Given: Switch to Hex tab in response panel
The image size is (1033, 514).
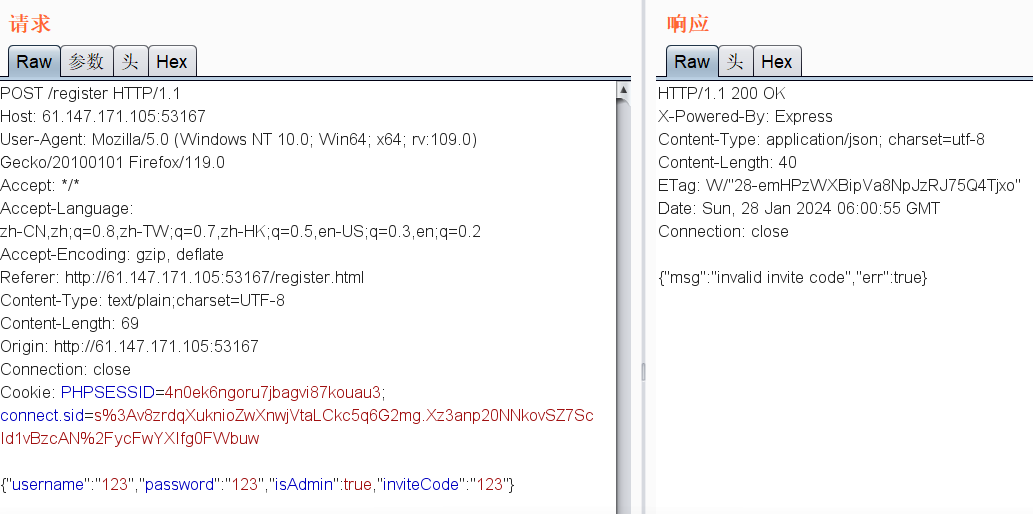Looking at the screenshot, I should [x=777, y=61].
